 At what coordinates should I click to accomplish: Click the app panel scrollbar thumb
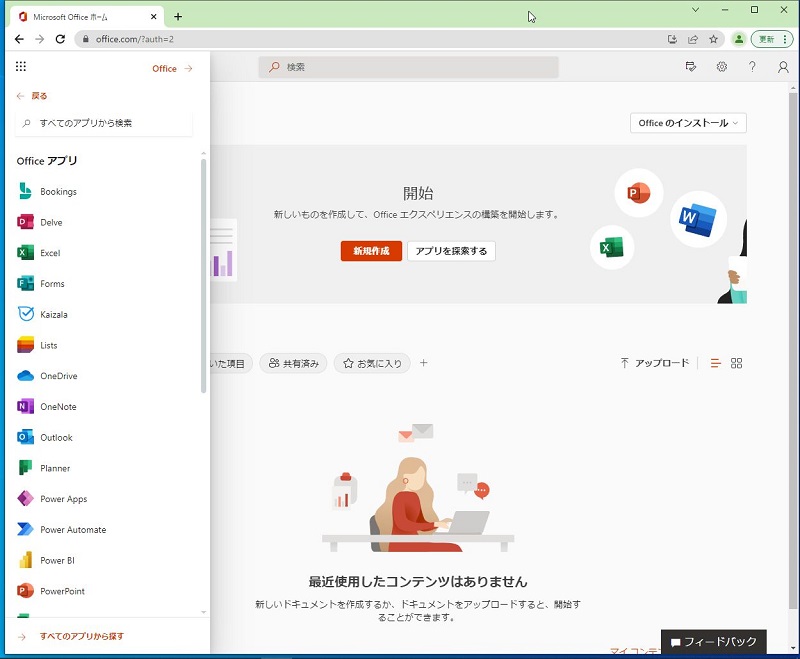[203, 276]
